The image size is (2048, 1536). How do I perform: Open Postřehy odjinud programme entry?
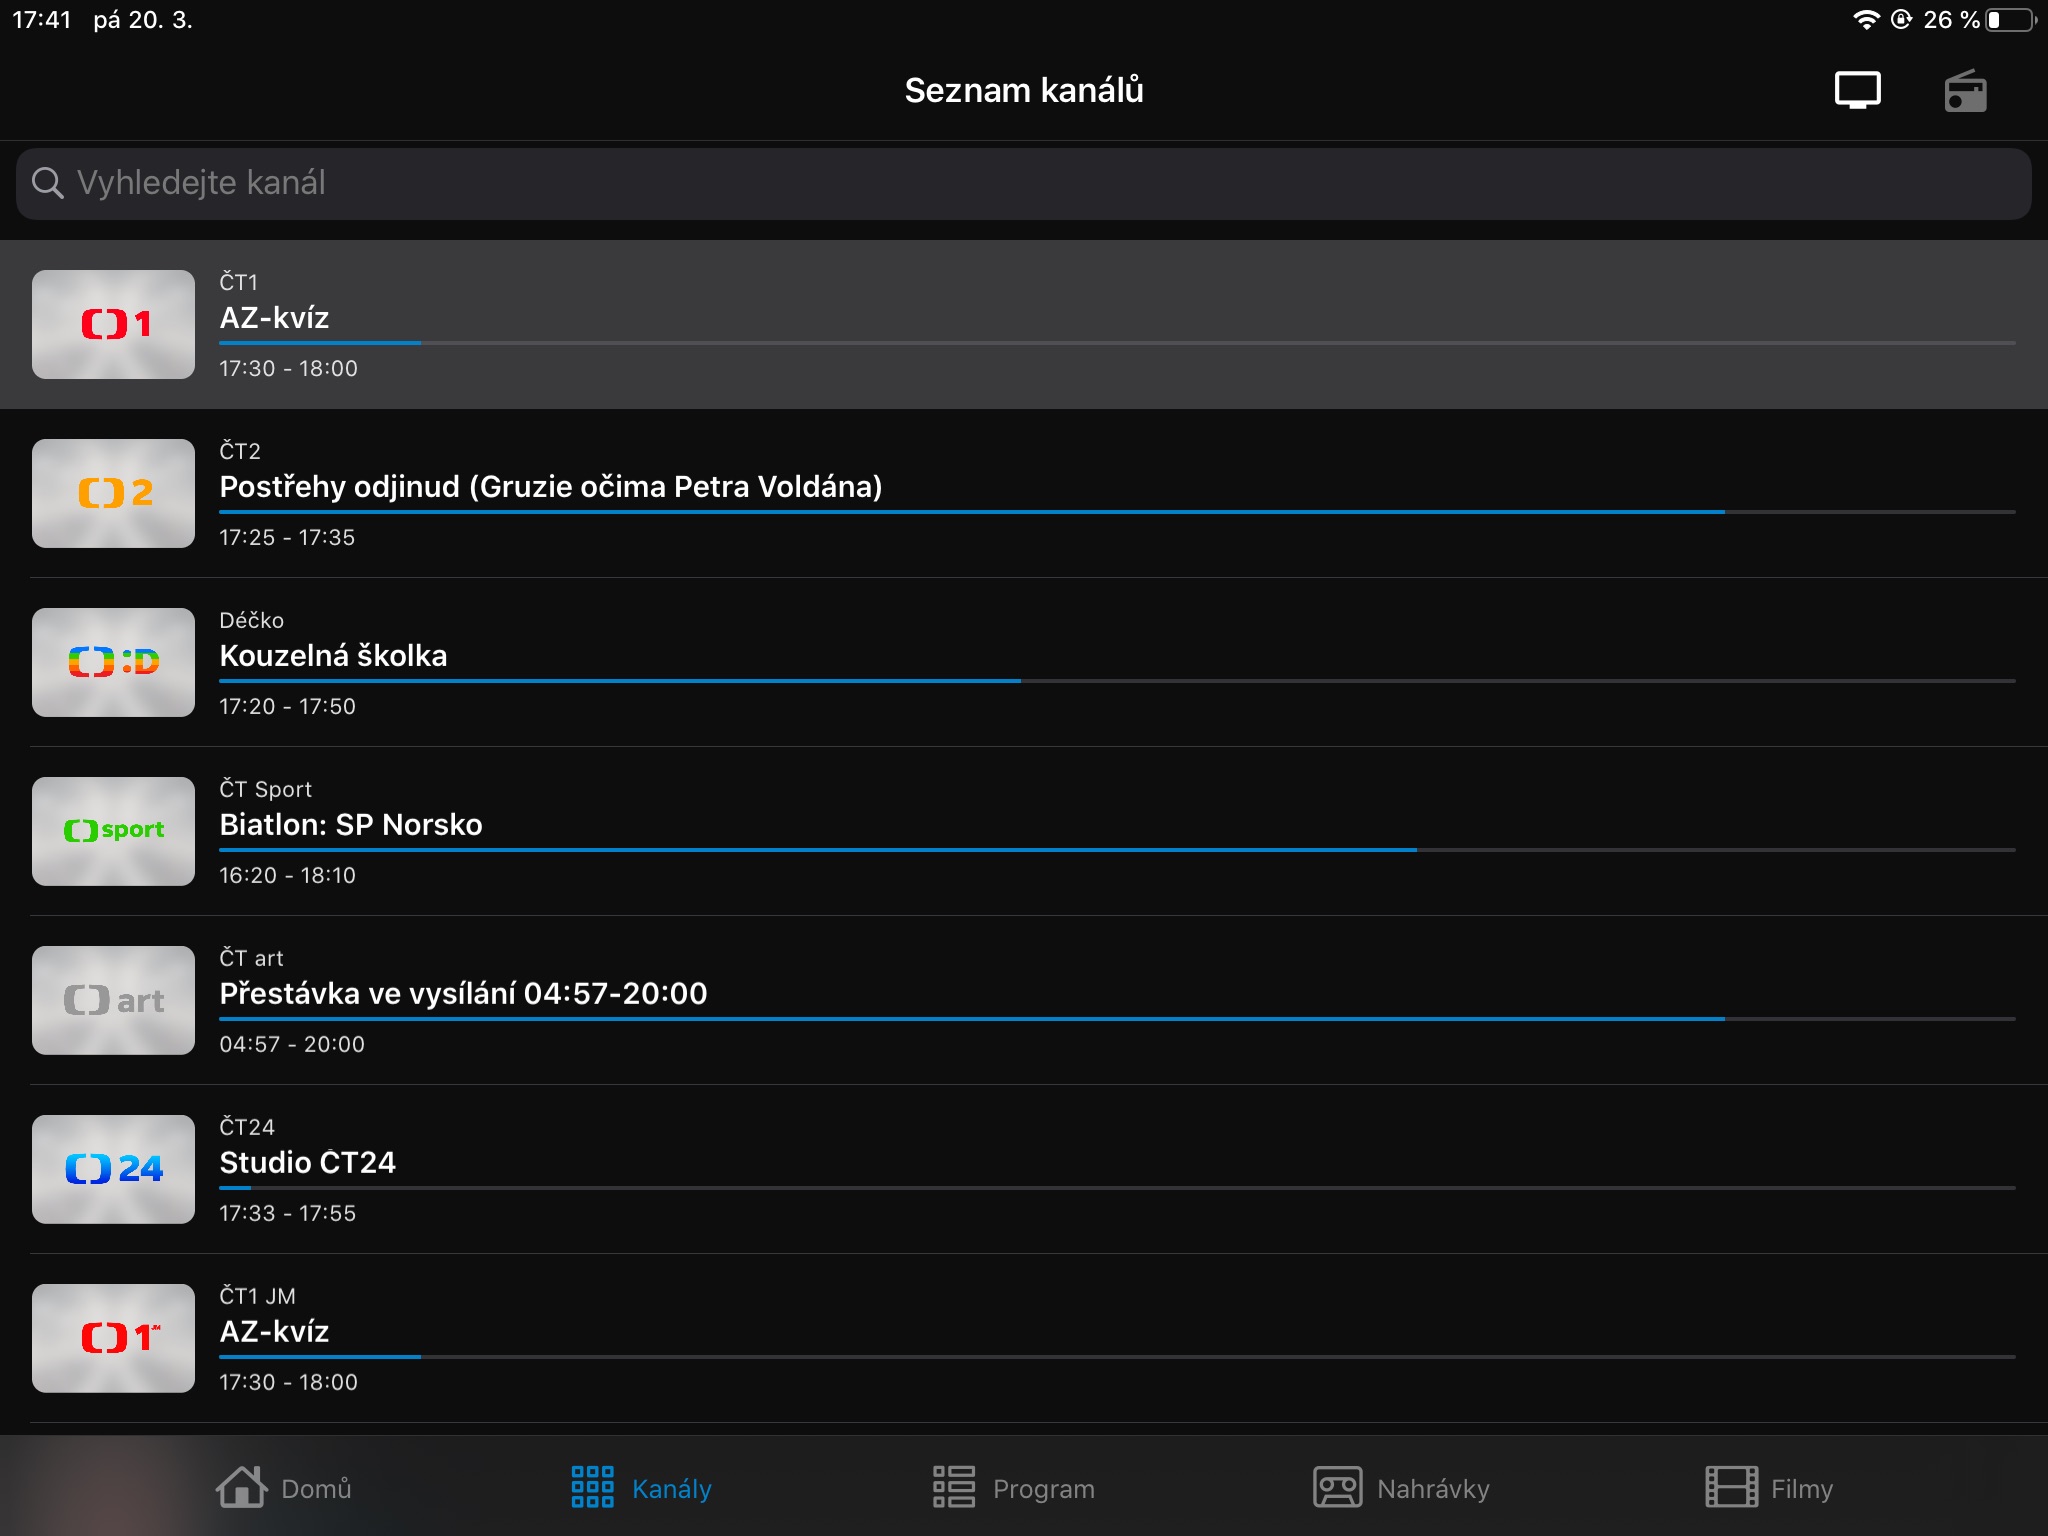click(x=550, y=487)
